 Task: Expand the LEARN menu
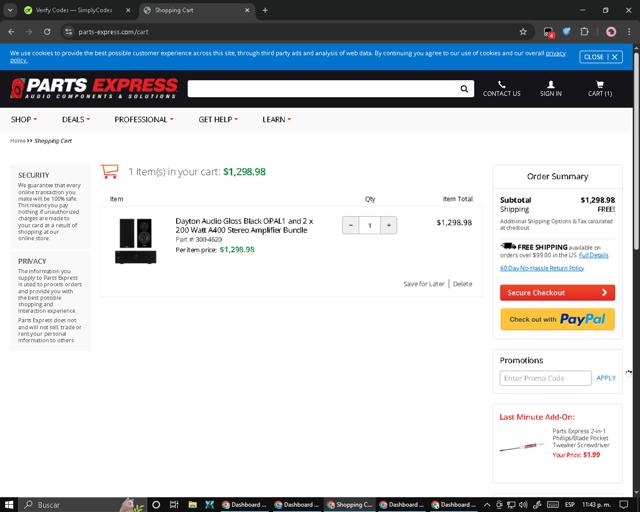(276, 120)
